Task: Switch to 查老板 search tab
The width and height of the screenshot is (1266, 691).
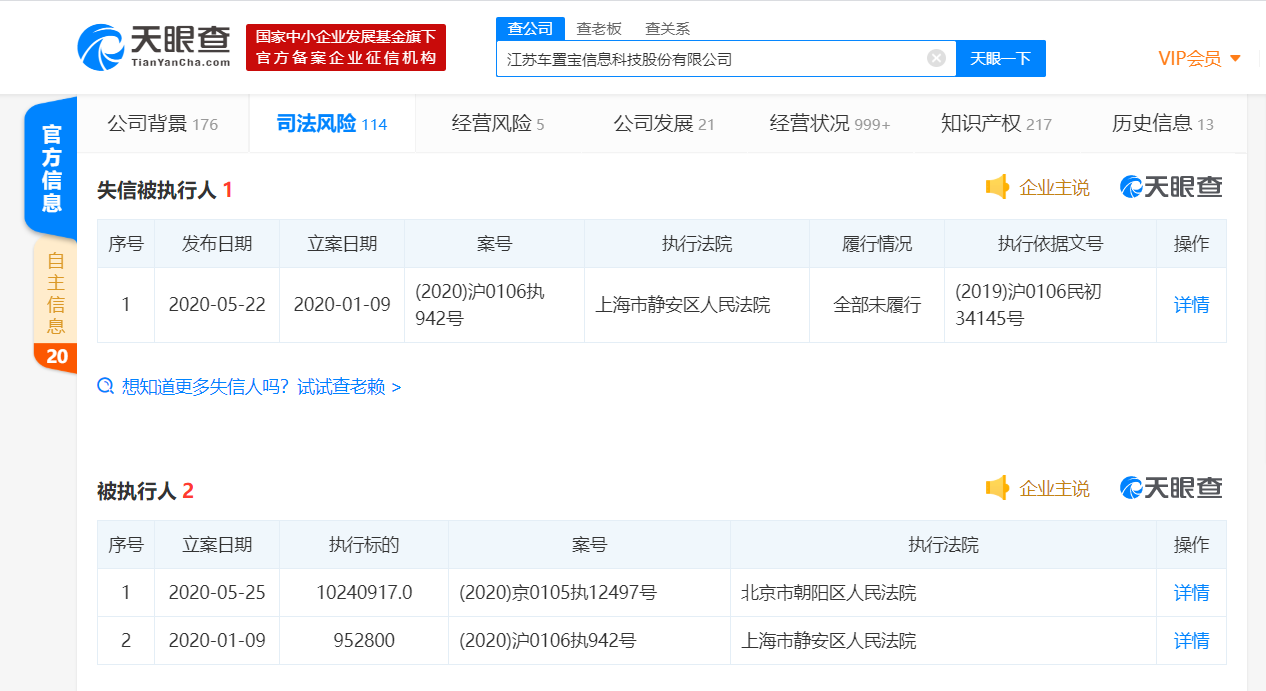Action: [599, 29]
